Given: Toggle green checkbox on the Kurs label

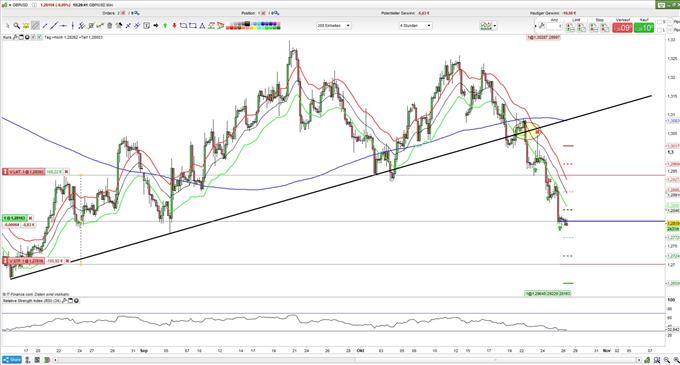Looking at the screenshot, I should (x=39, y=37).
